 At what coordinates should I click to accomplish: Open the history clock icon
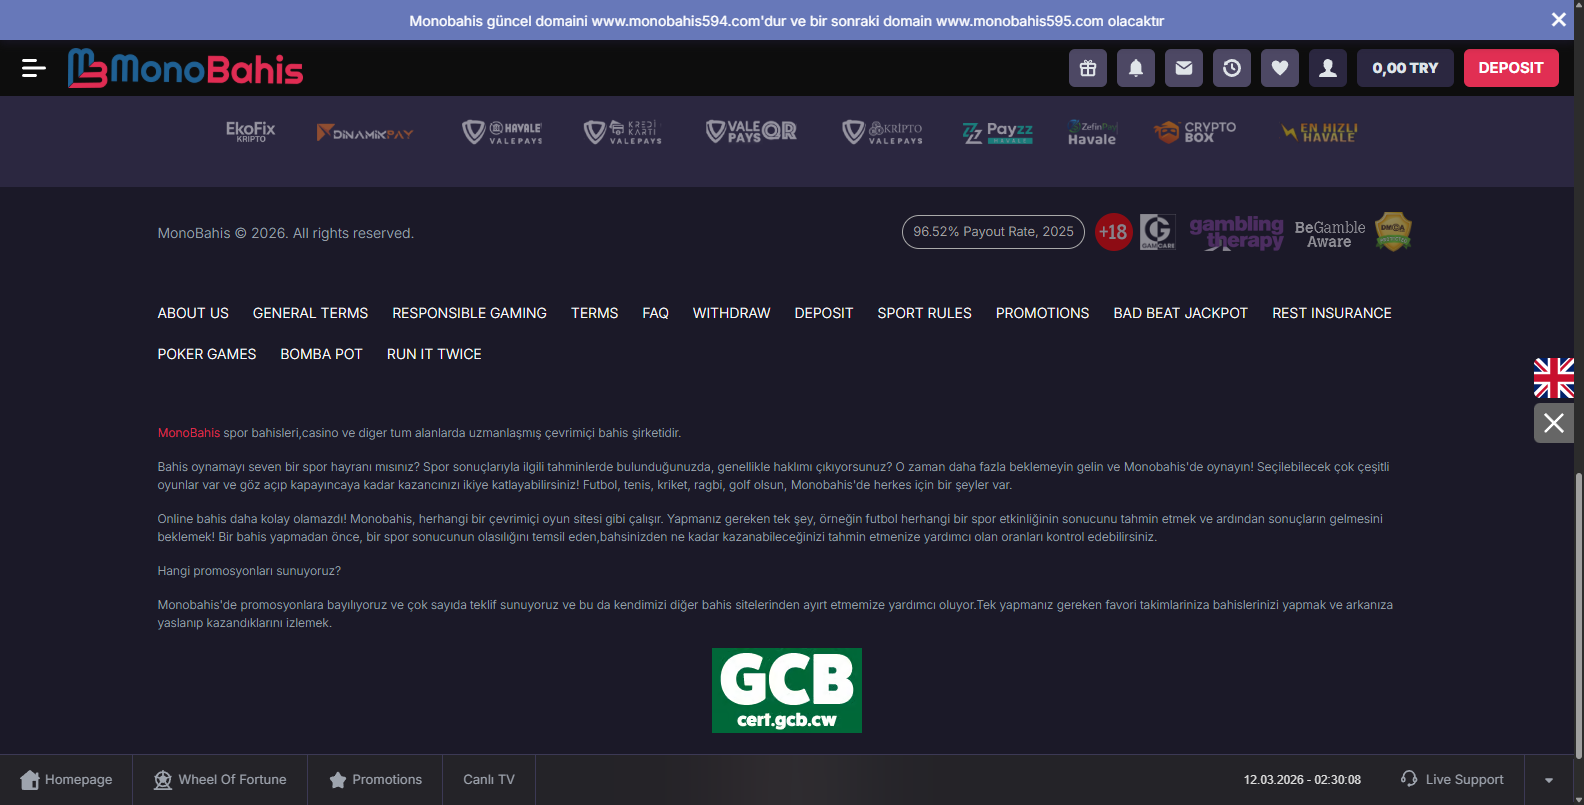[x=1232, y=68]
